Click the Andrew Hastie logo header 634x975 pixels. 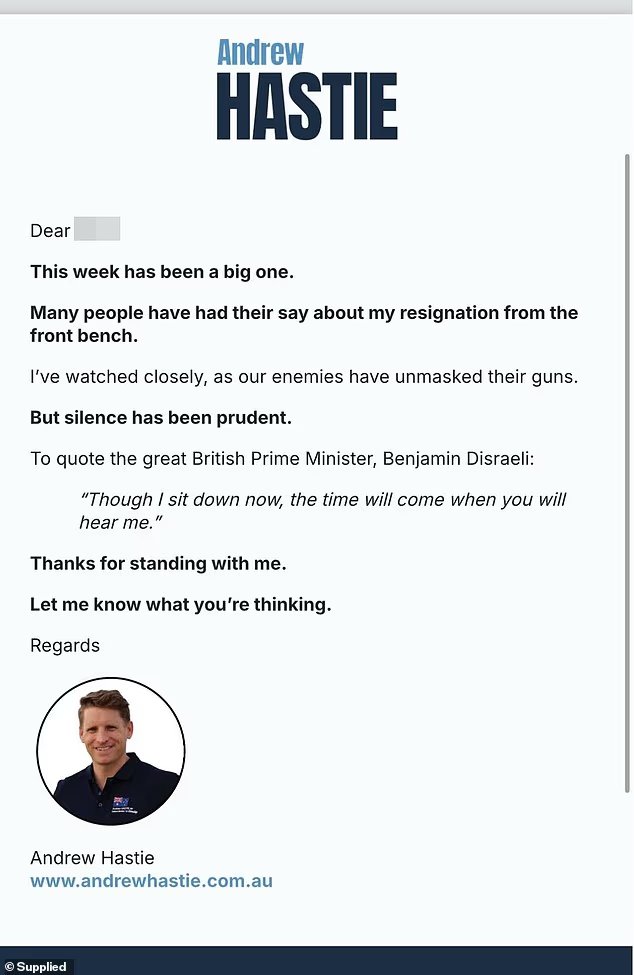pyautogui.click(x=307, y=90)
